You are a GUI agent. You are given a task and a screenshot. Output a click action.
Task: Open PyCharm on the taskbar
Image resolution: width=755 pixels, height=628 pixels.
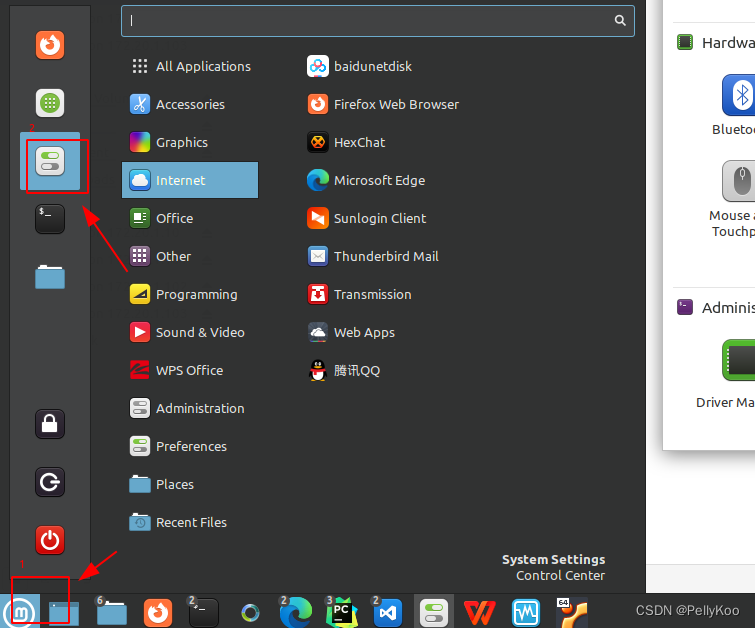point(341,613)
